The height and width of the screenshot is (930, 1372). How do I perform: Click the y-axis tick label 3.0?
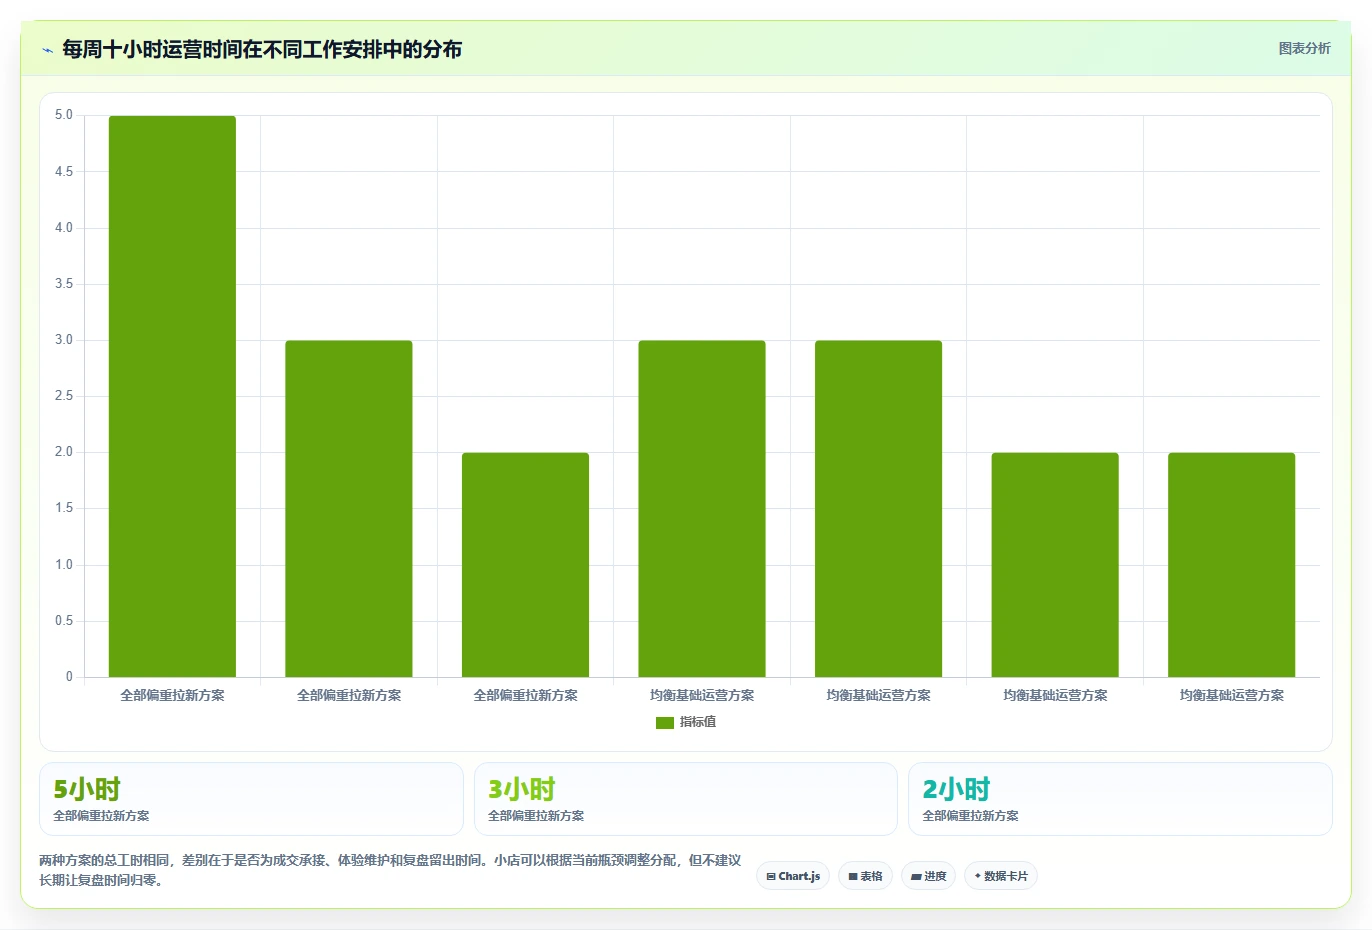(x=64, y=340)
